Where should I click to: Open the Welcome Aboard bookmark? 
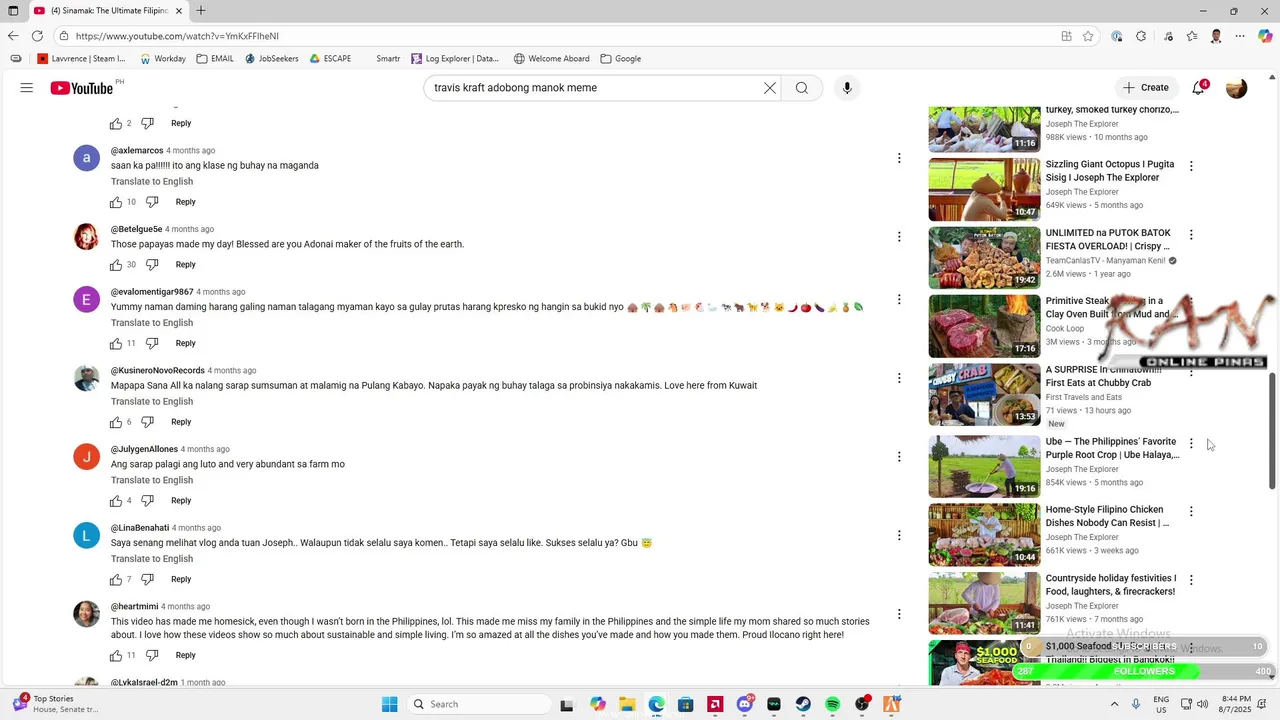(x=551, y=59)
